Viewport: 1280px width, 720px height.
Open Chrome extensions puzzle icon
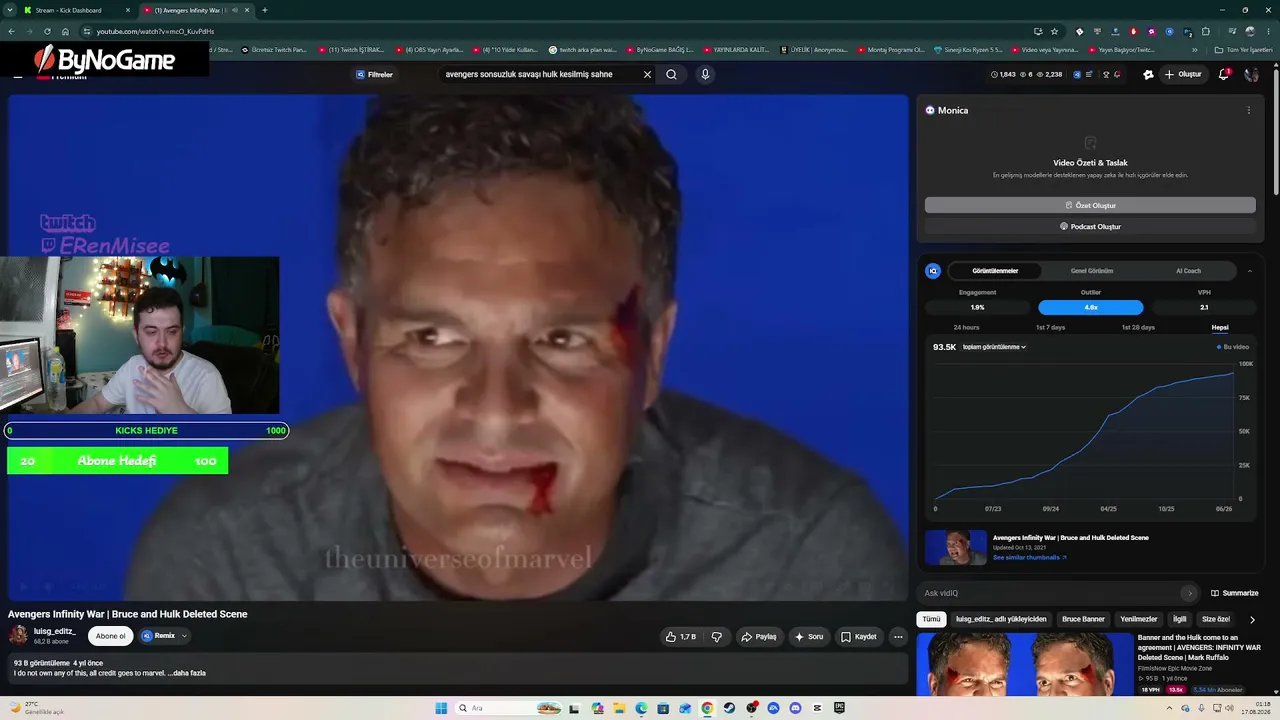(x=1206, y=31)
